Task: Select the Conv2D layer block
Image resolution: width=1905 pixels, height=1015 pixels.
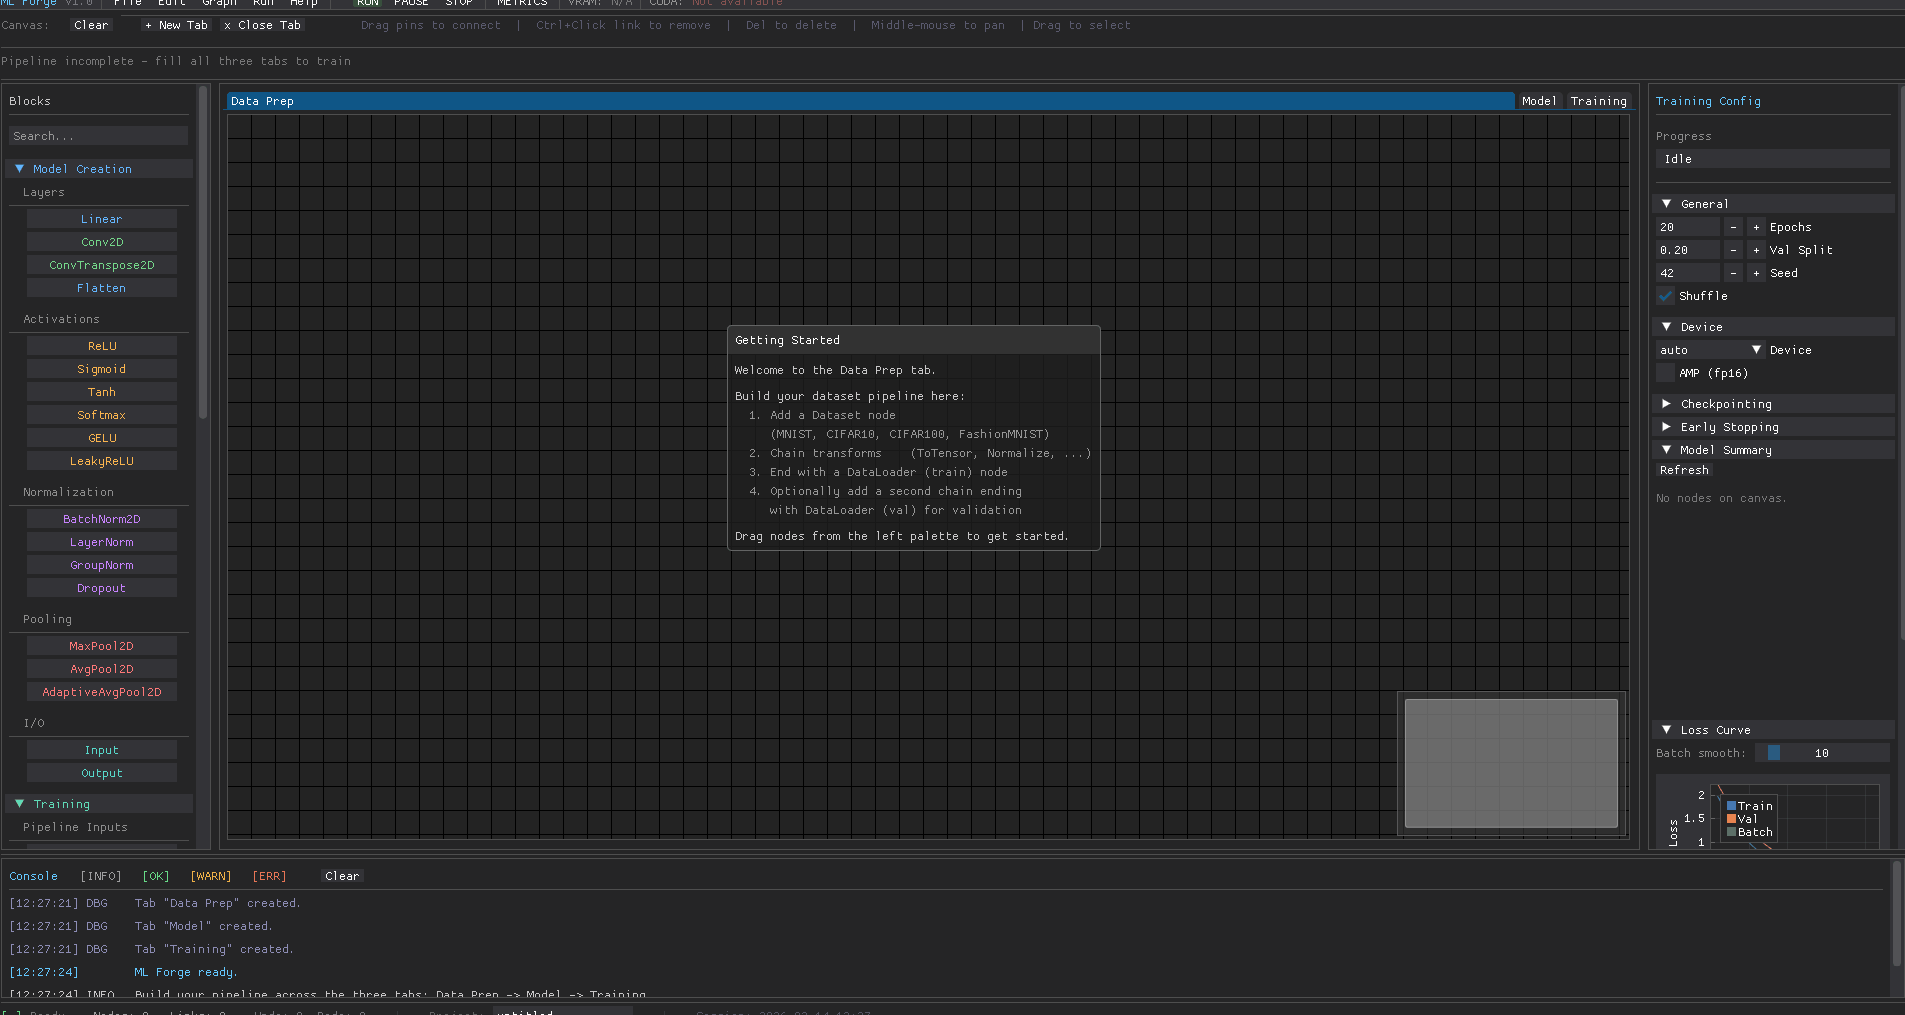Action: tap(101, 241)
